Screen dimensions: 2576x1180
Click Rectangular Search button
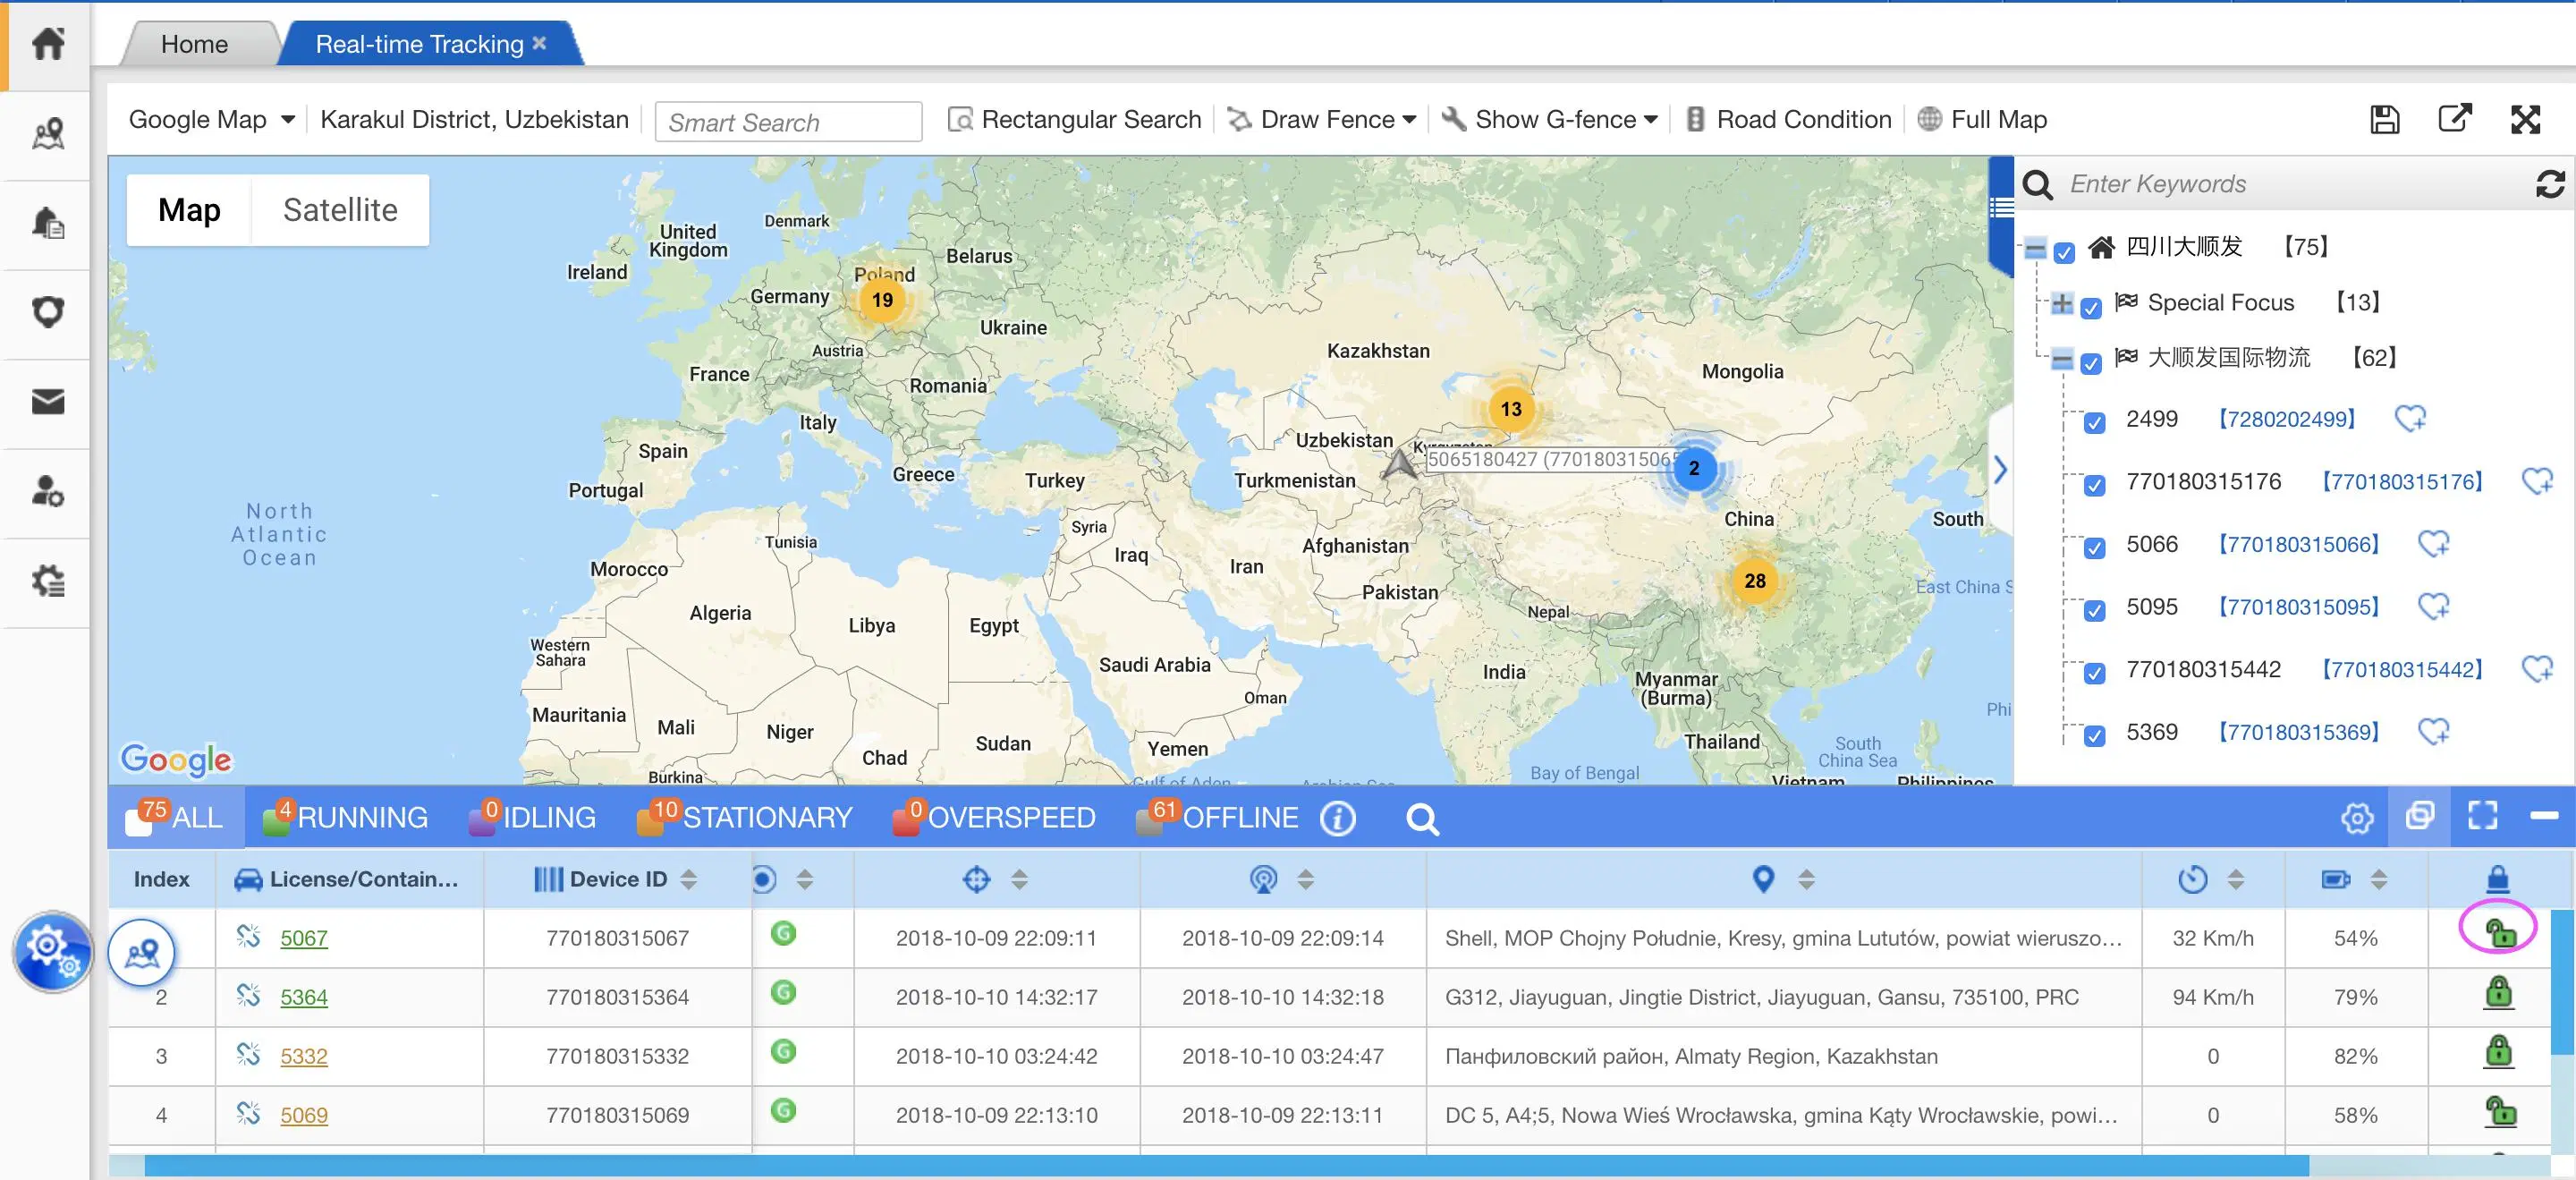[x=1074, y=119]
